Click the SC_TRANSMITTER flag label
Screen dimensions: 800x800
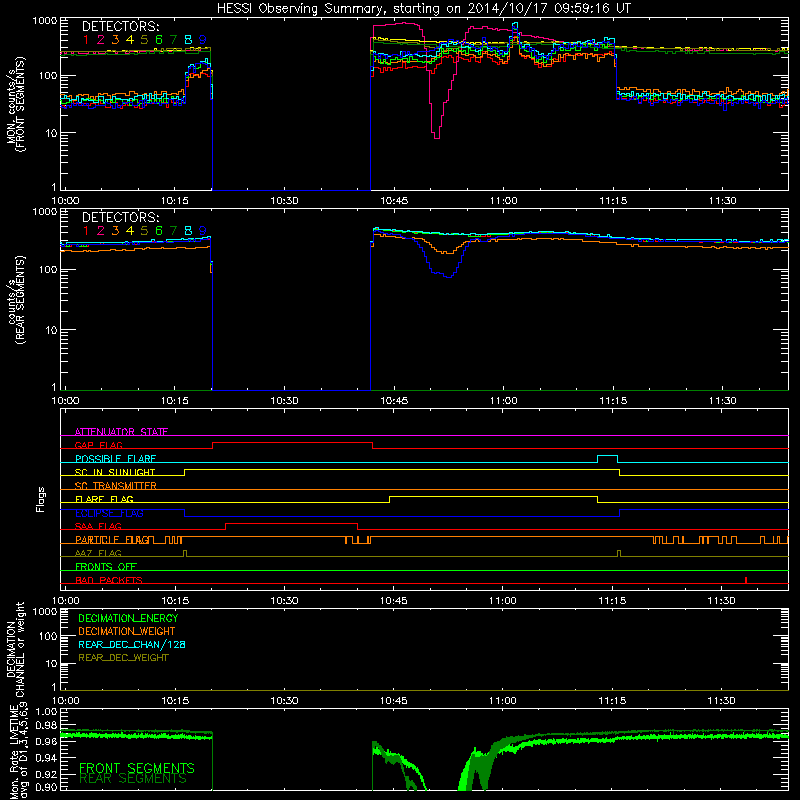(115, 485)
